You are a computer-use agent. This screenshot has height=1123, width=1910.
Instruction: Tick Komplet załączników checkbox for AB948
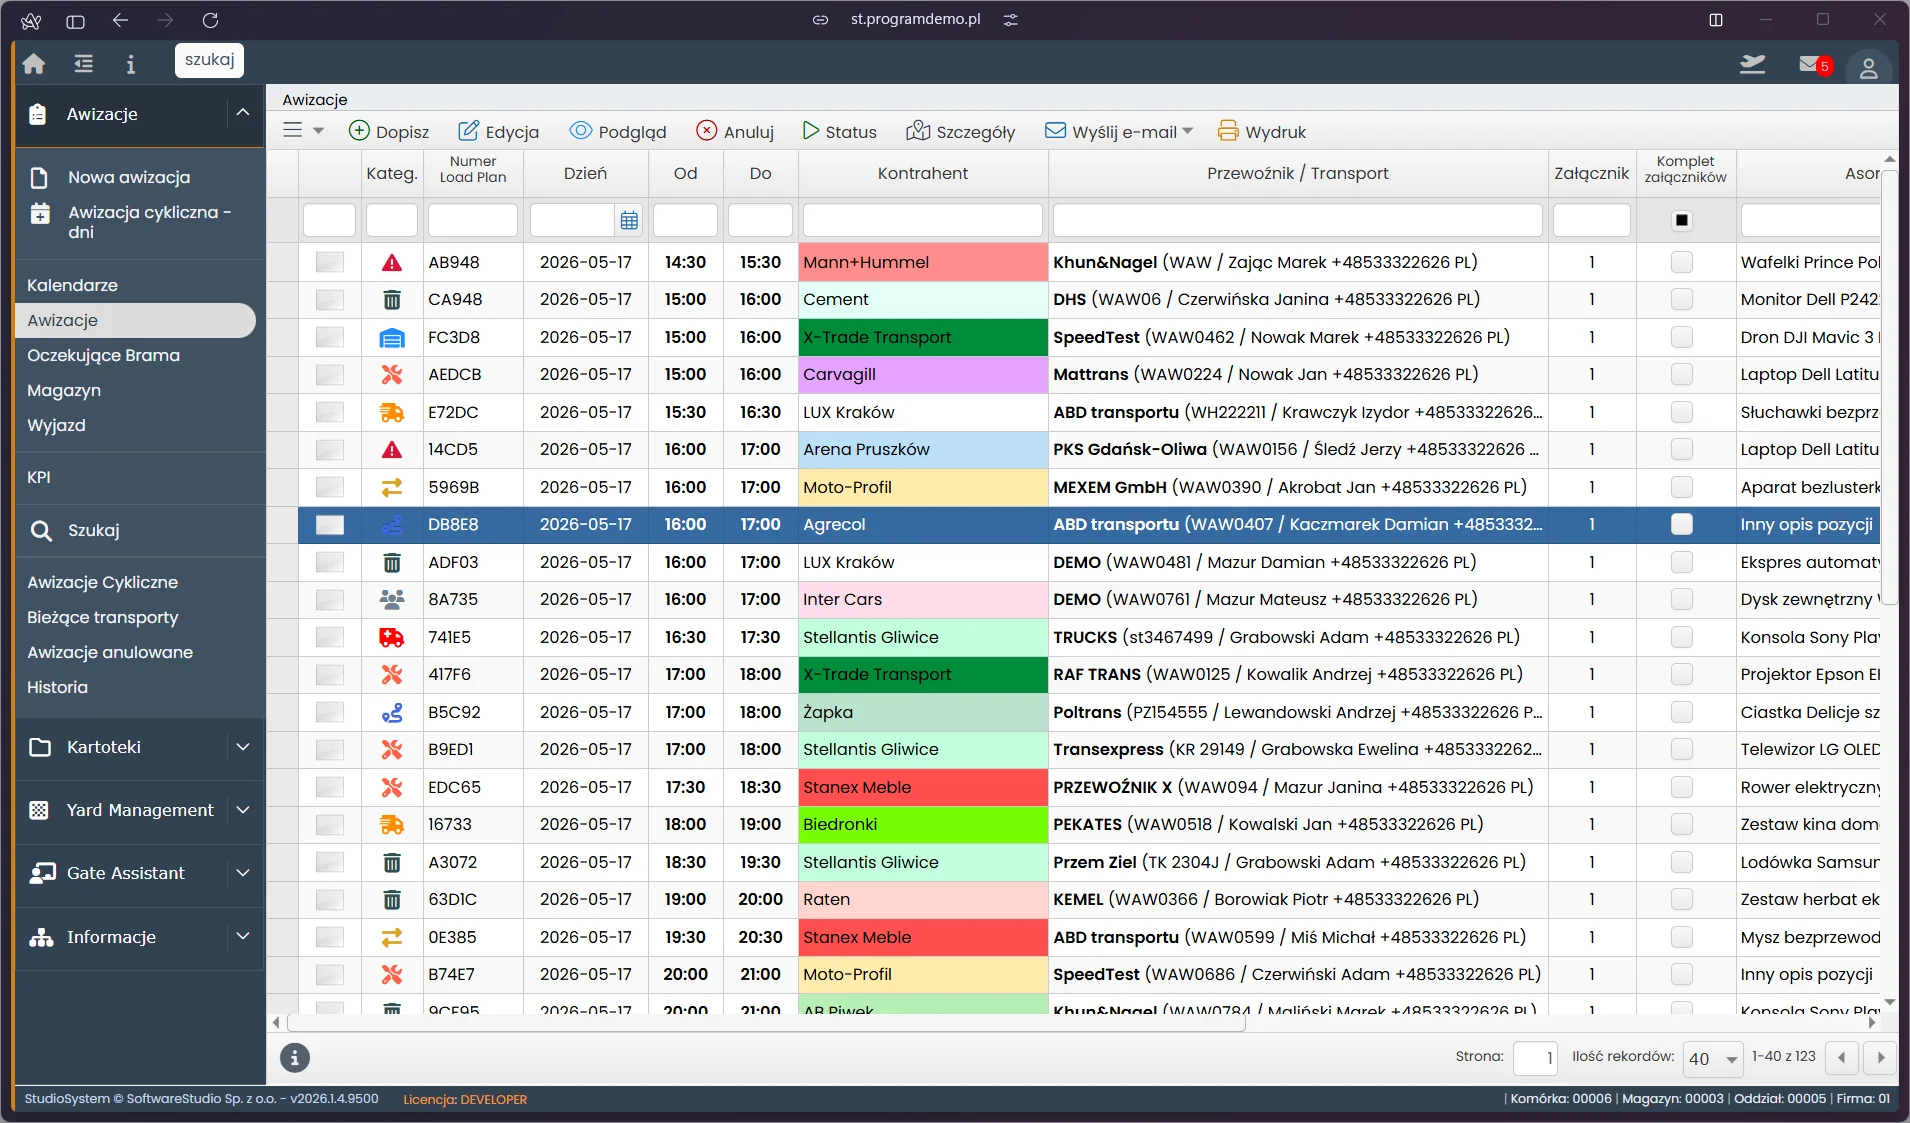[x=1682, y=262]
